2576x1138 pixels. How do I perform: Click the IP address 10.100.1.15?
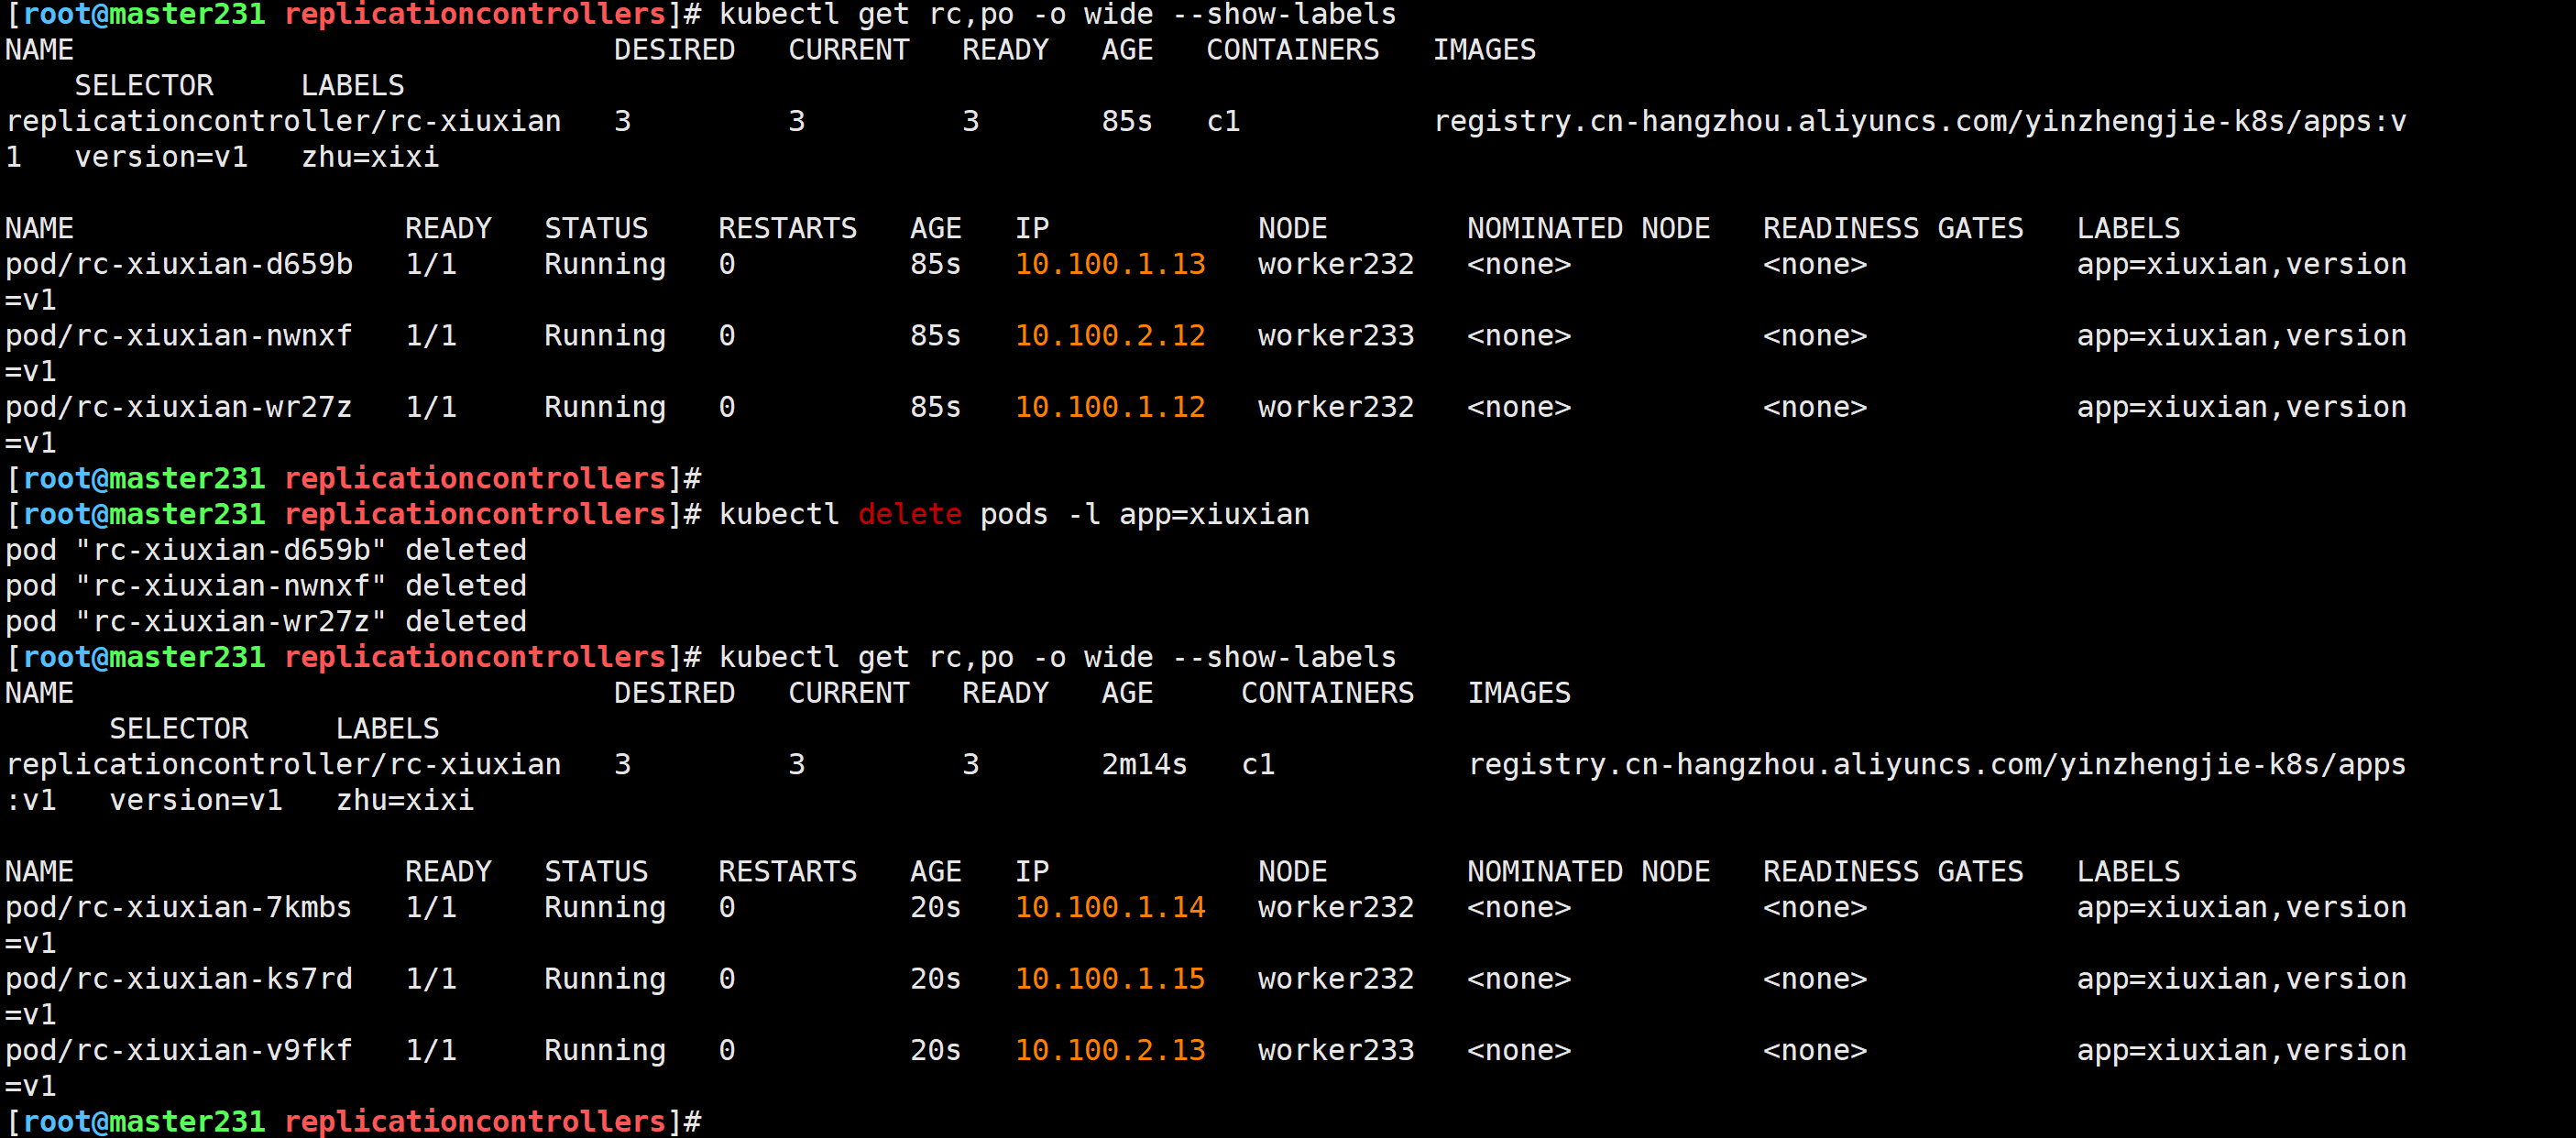(1110, 979)
